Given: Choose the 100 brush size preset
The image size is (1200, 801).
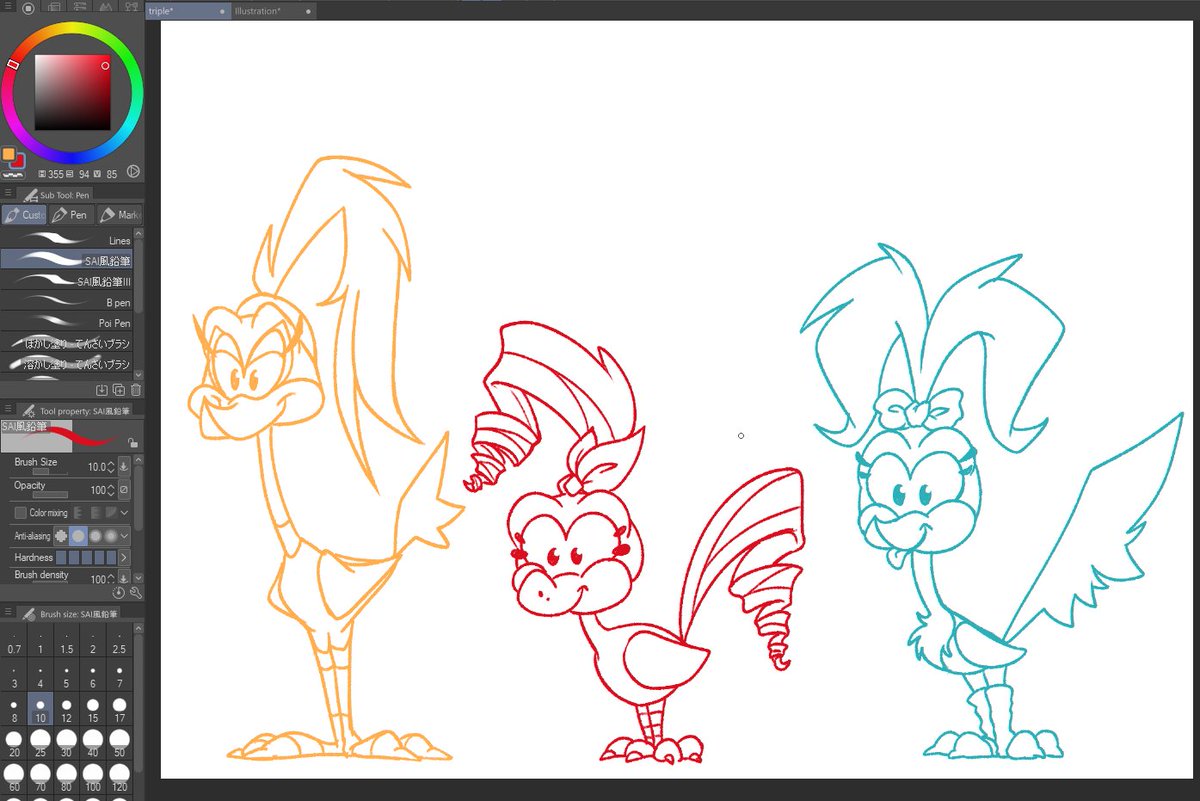Looking at the screenshot, I should point(93,777).
